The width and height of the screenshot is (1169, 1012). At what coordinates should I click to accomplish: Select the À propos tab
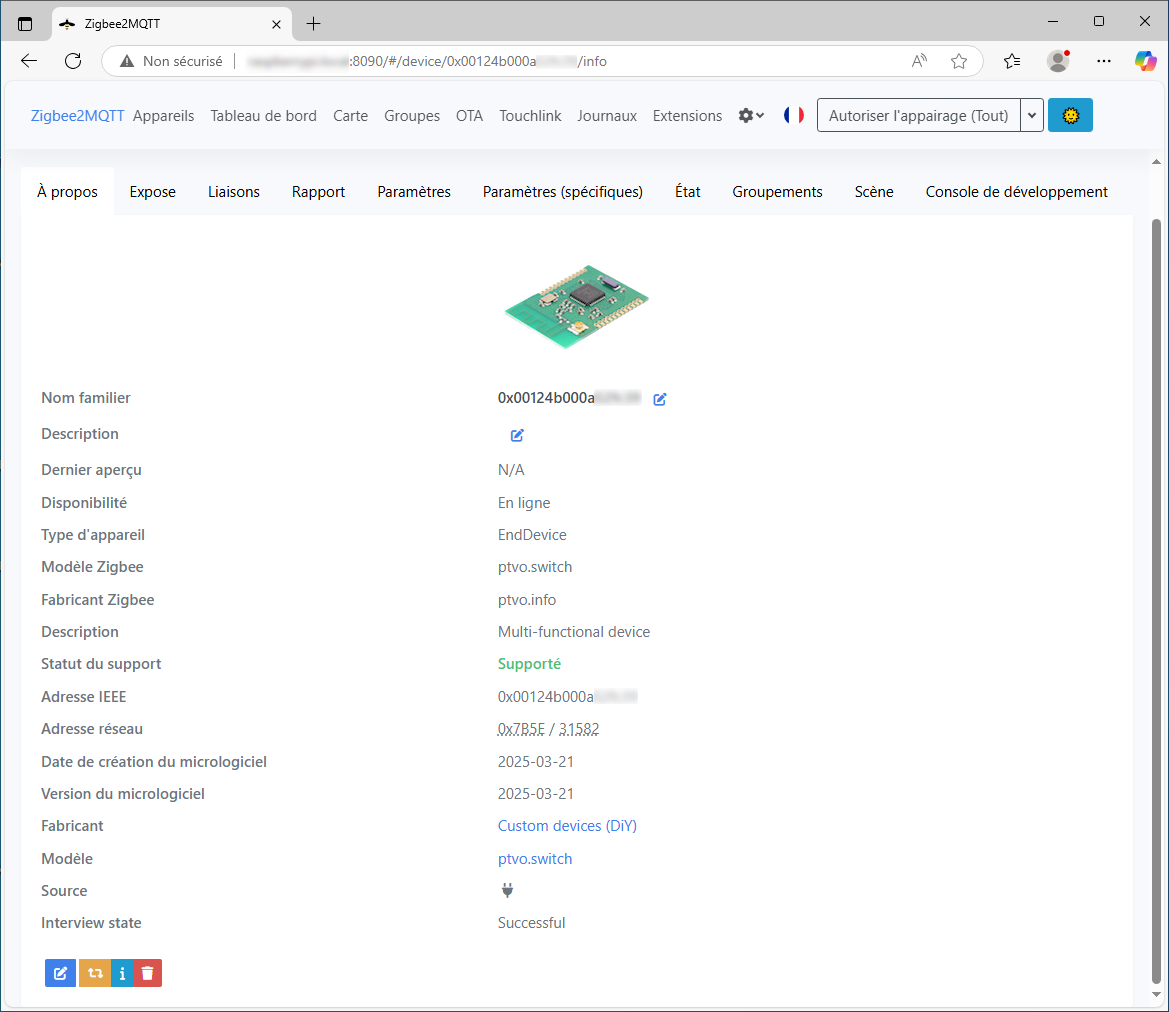[x=67, y=192]
